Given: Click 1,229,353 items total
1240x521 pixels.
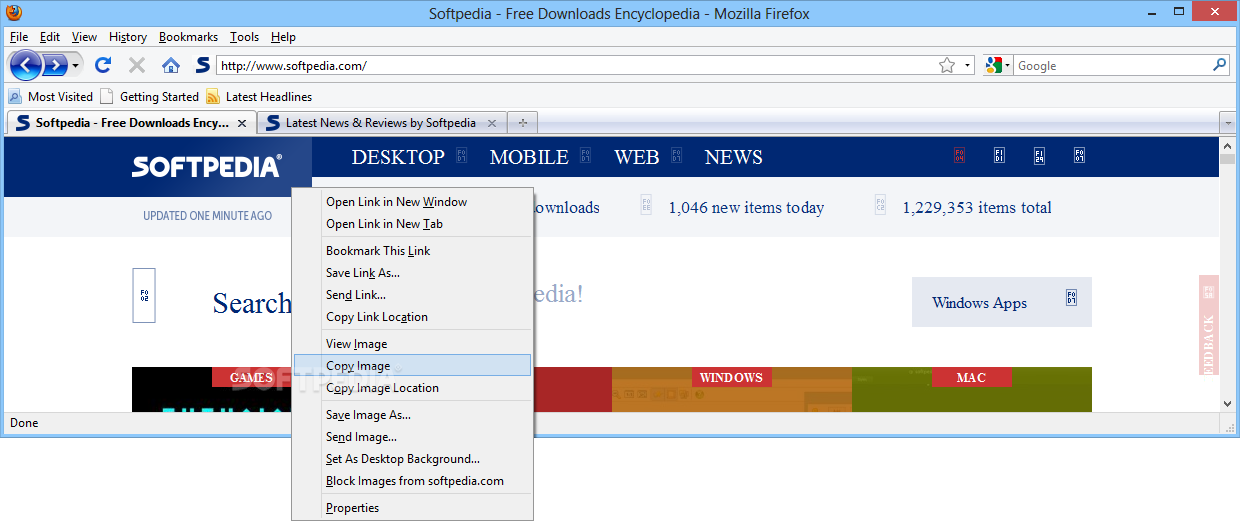Looking at the screenshot, I should pyautogui.click(x=977, y=208).
